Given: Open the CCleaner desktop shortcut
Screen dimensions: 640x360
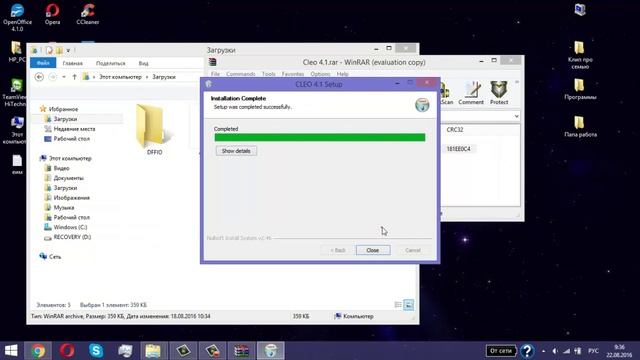Looking at the screenshot, I should (x=88, y=14).
